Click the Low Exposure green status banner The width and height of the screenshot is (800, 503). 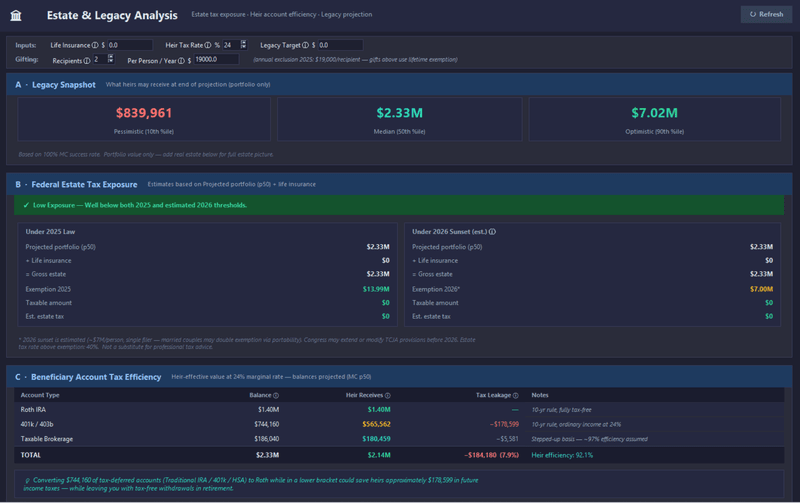click(399, 205)
